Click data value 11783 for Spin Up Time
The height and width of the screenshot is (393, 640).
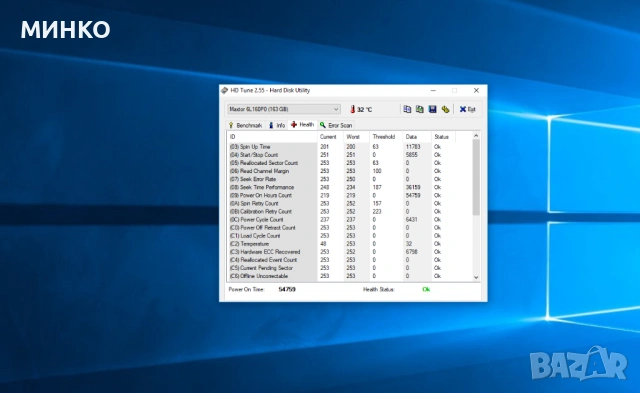[x=413, y=147]
